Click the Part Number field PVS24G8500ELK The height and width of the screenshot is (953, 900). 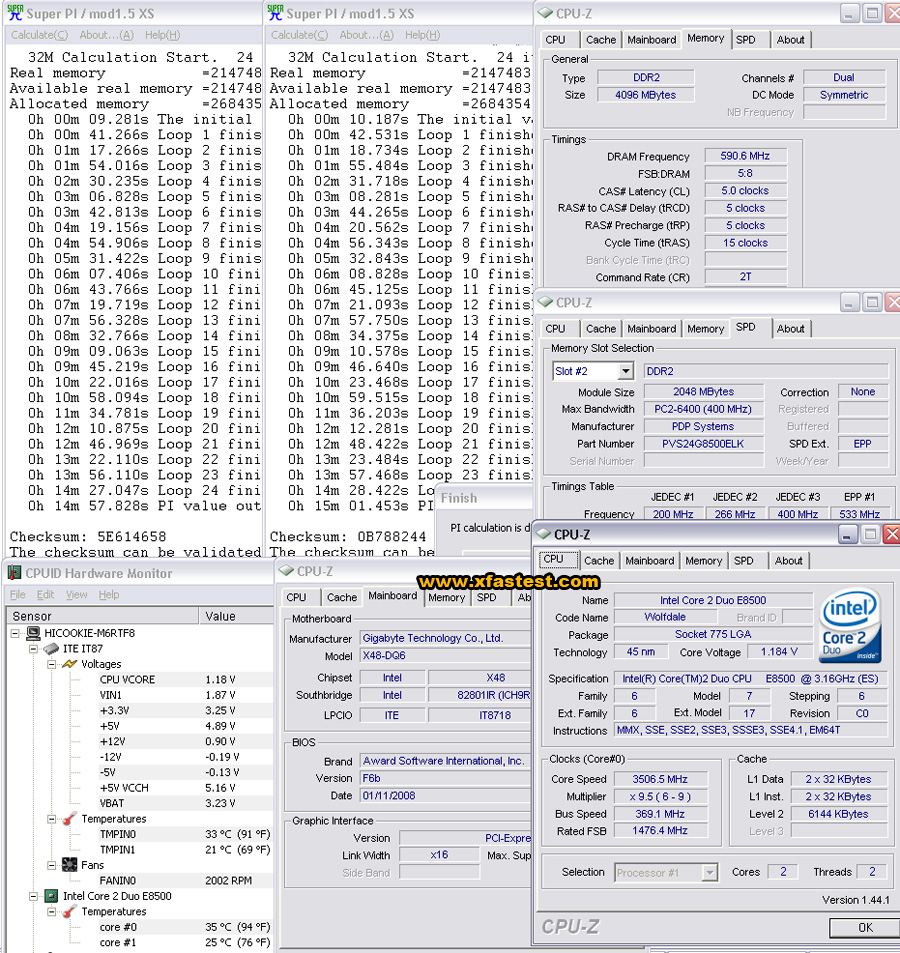703,444
